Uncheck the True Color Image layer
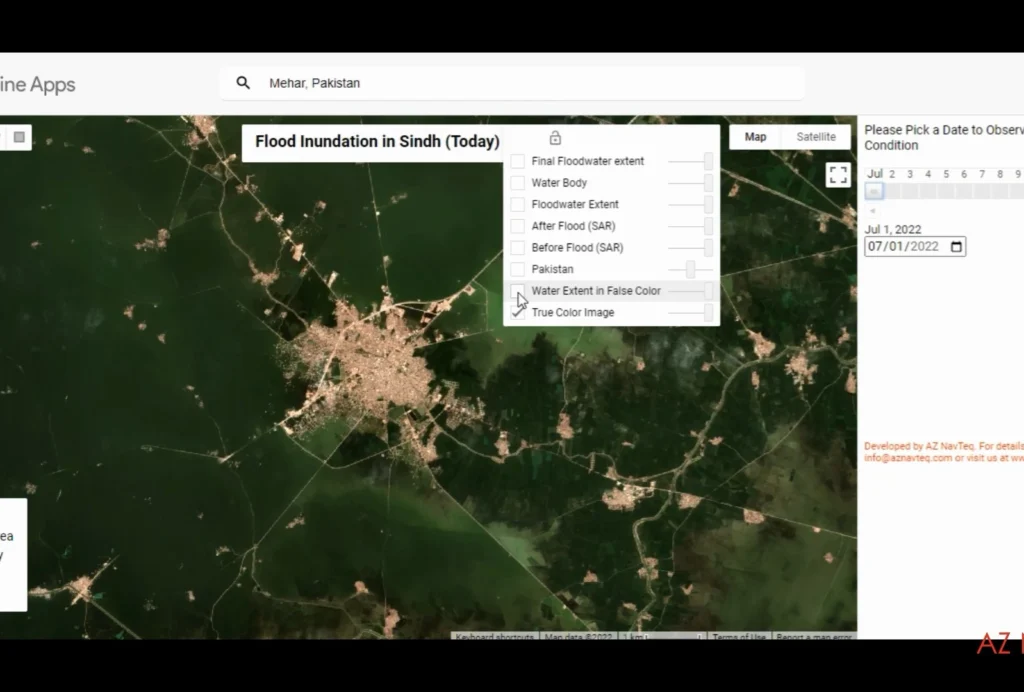1024x692 pixels. 518,313
